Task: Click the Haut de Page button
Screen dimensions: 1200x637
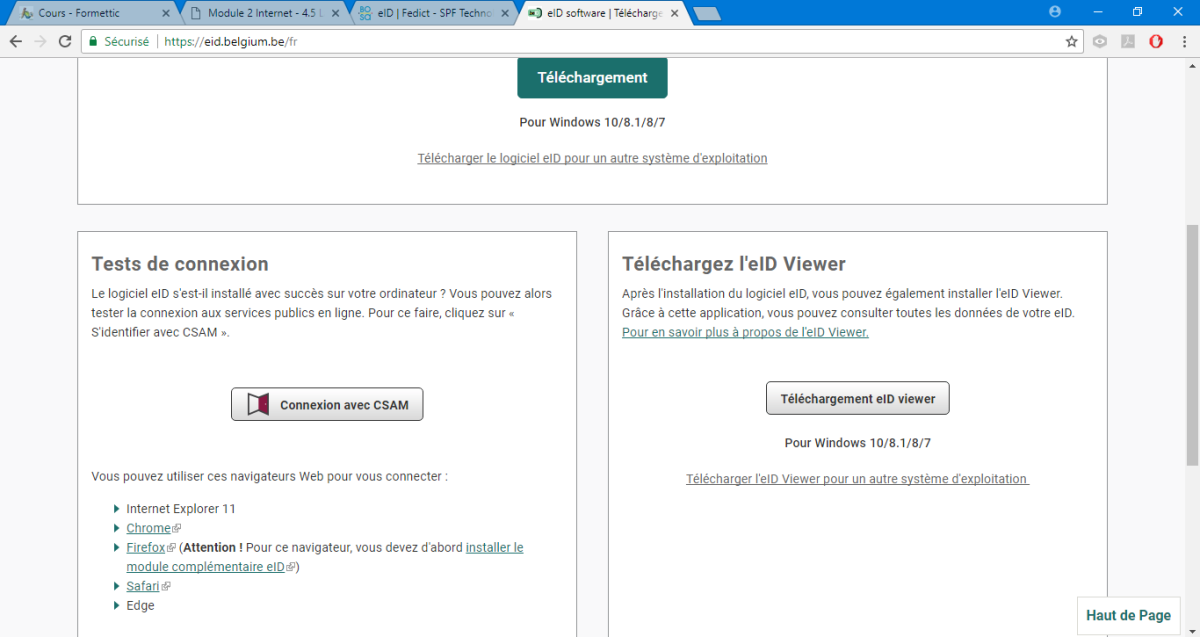Action: pos(1127,616)
